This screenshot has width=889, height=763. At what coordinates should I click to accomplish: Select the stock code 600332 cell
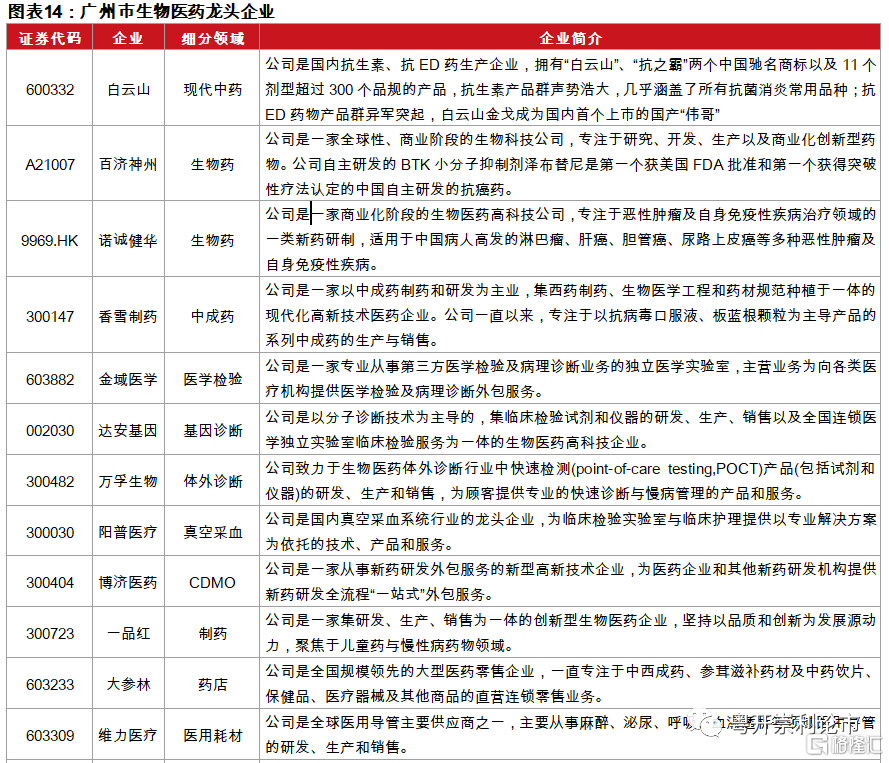coord(50,89)
